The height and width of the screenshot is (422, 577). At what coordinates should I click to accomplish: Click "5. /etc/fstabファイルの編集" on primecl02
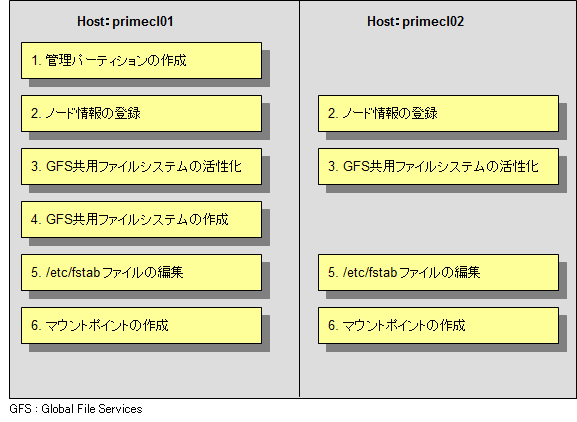(438, 272)
